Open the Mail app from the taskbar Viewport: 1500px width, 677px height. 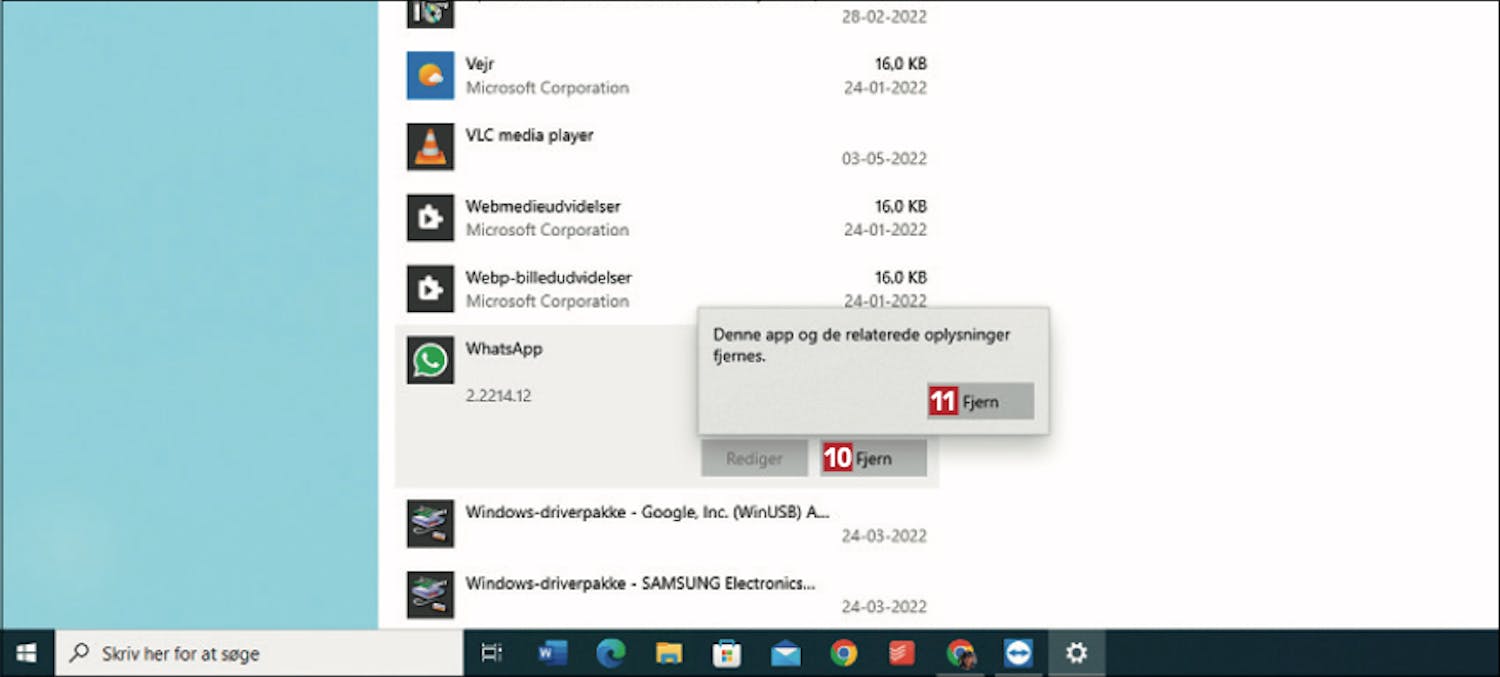click(785, 653)
